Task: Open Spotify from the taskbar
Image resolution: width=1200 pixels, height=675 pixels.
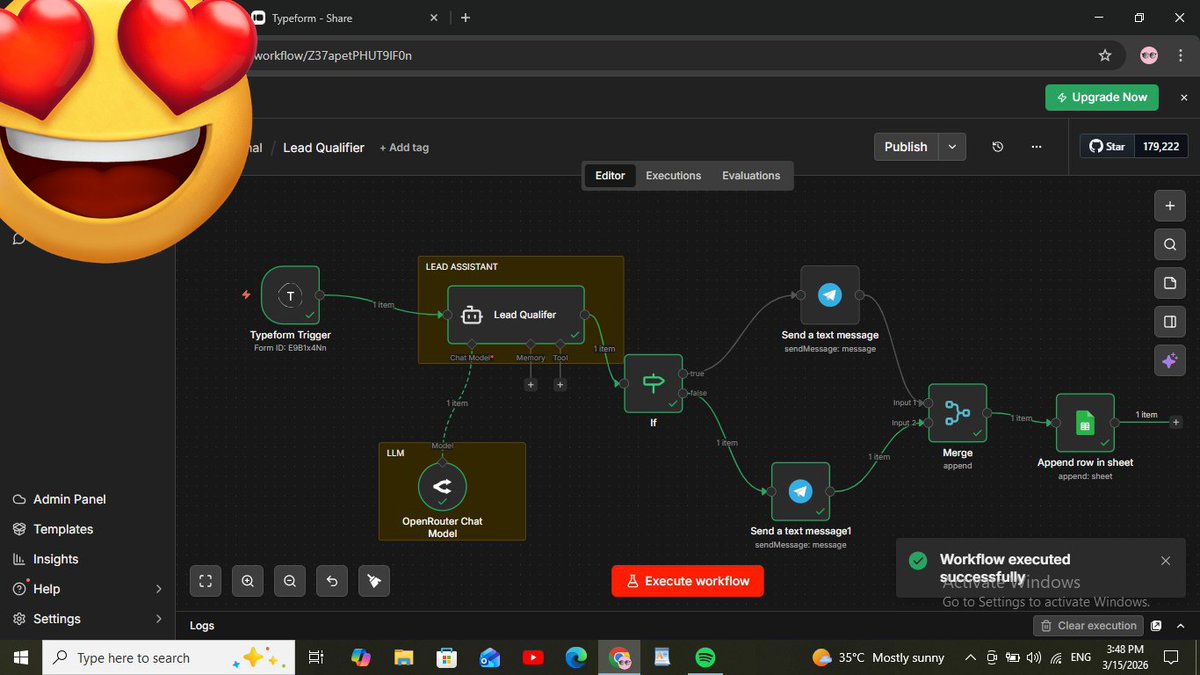Action: [x=705, y=657]
